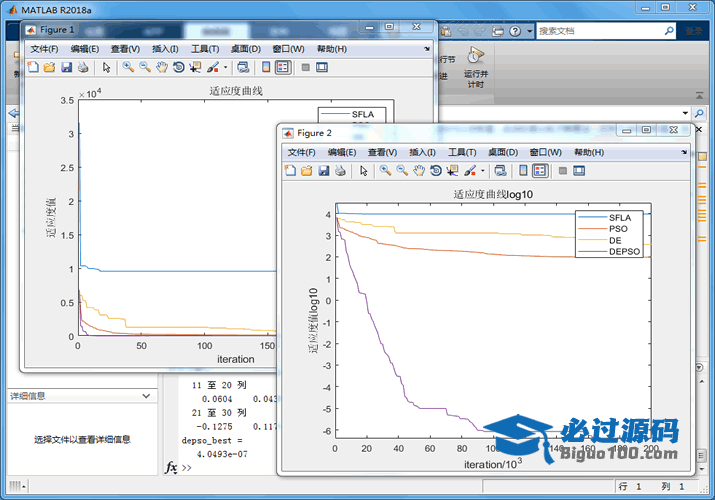Image resolution: width=715 pixels, height=500 pixels.
Task: Click Figure 2 dock arrow in menu bar
Action: click(x=684, y=152)
